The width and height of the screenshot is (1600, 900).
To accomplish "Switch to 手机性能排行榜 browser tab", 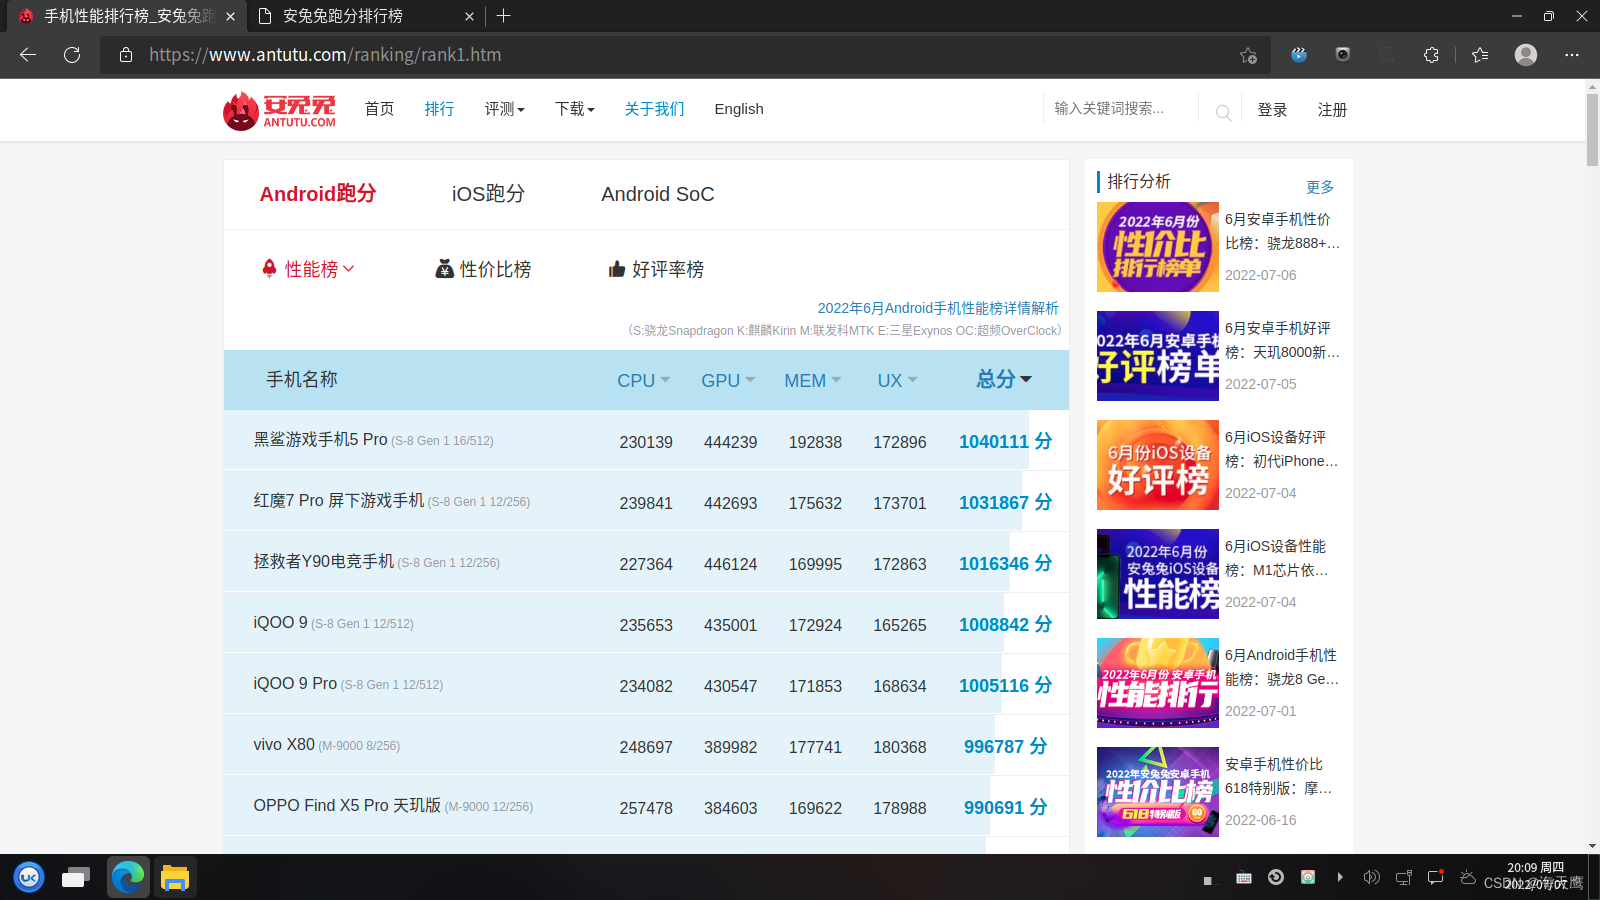I will coord(128,16).
